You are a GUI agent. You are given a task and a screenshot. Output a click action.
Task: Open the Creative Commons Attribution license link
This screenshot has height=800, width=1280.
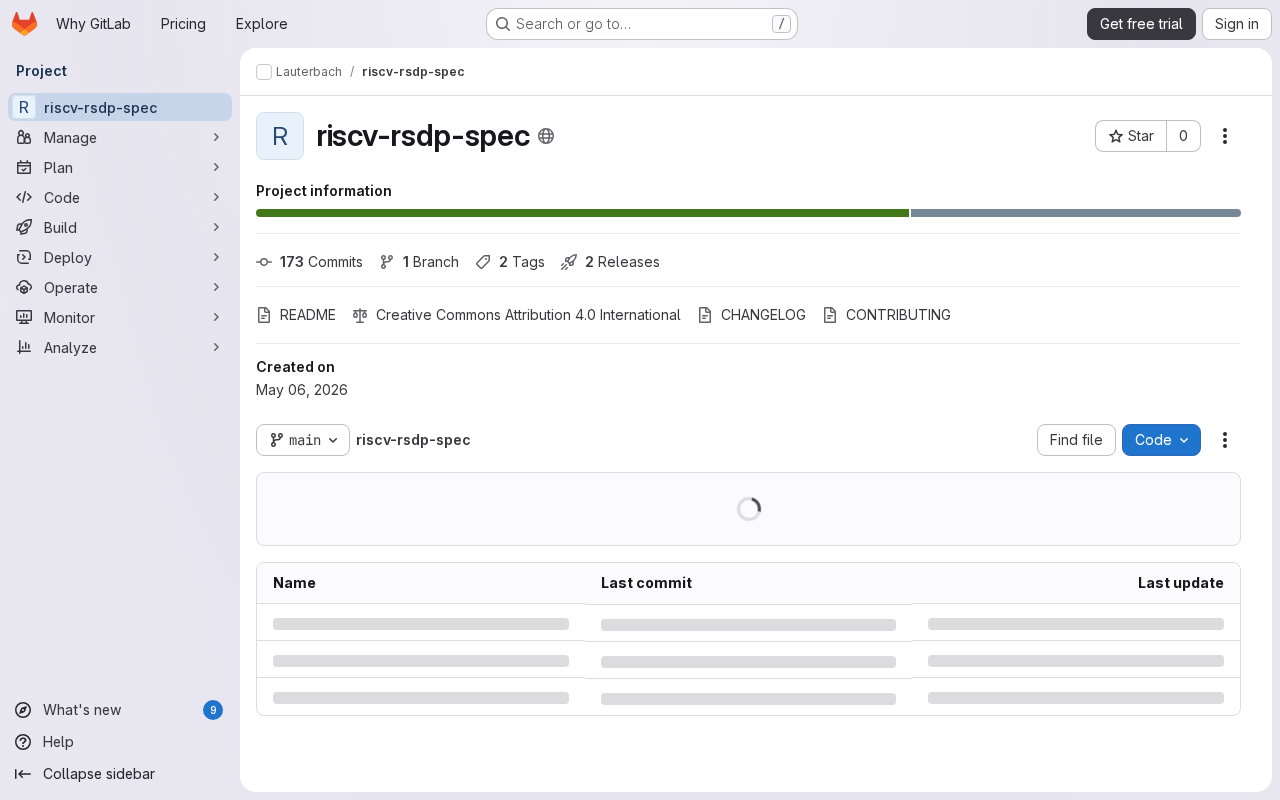coord(516,315)
